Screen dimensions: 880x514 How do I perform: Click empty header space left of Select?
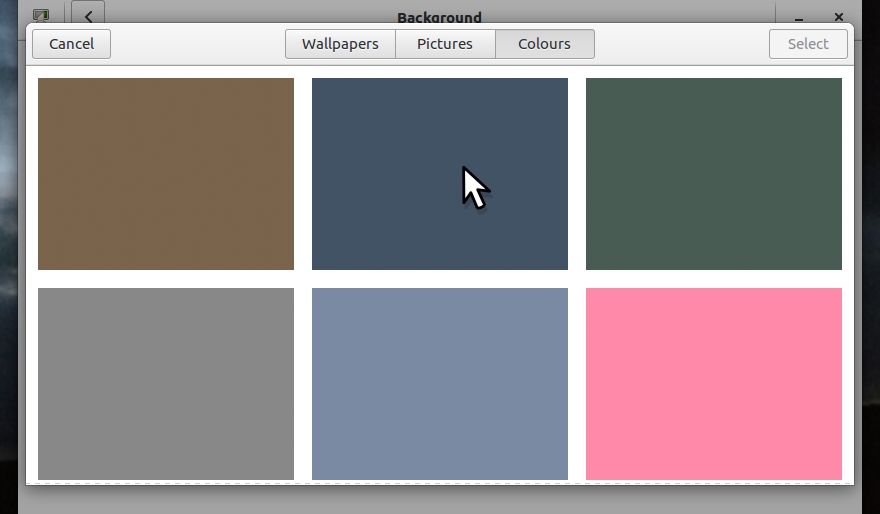point(680,44)
